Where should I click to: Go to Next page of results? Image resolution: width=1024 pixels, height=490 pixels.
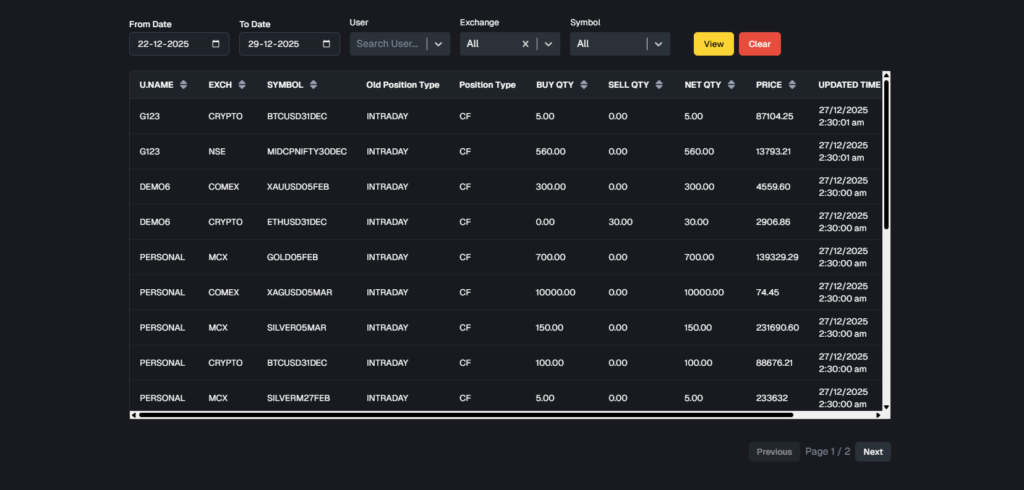(x=872, y=452)
